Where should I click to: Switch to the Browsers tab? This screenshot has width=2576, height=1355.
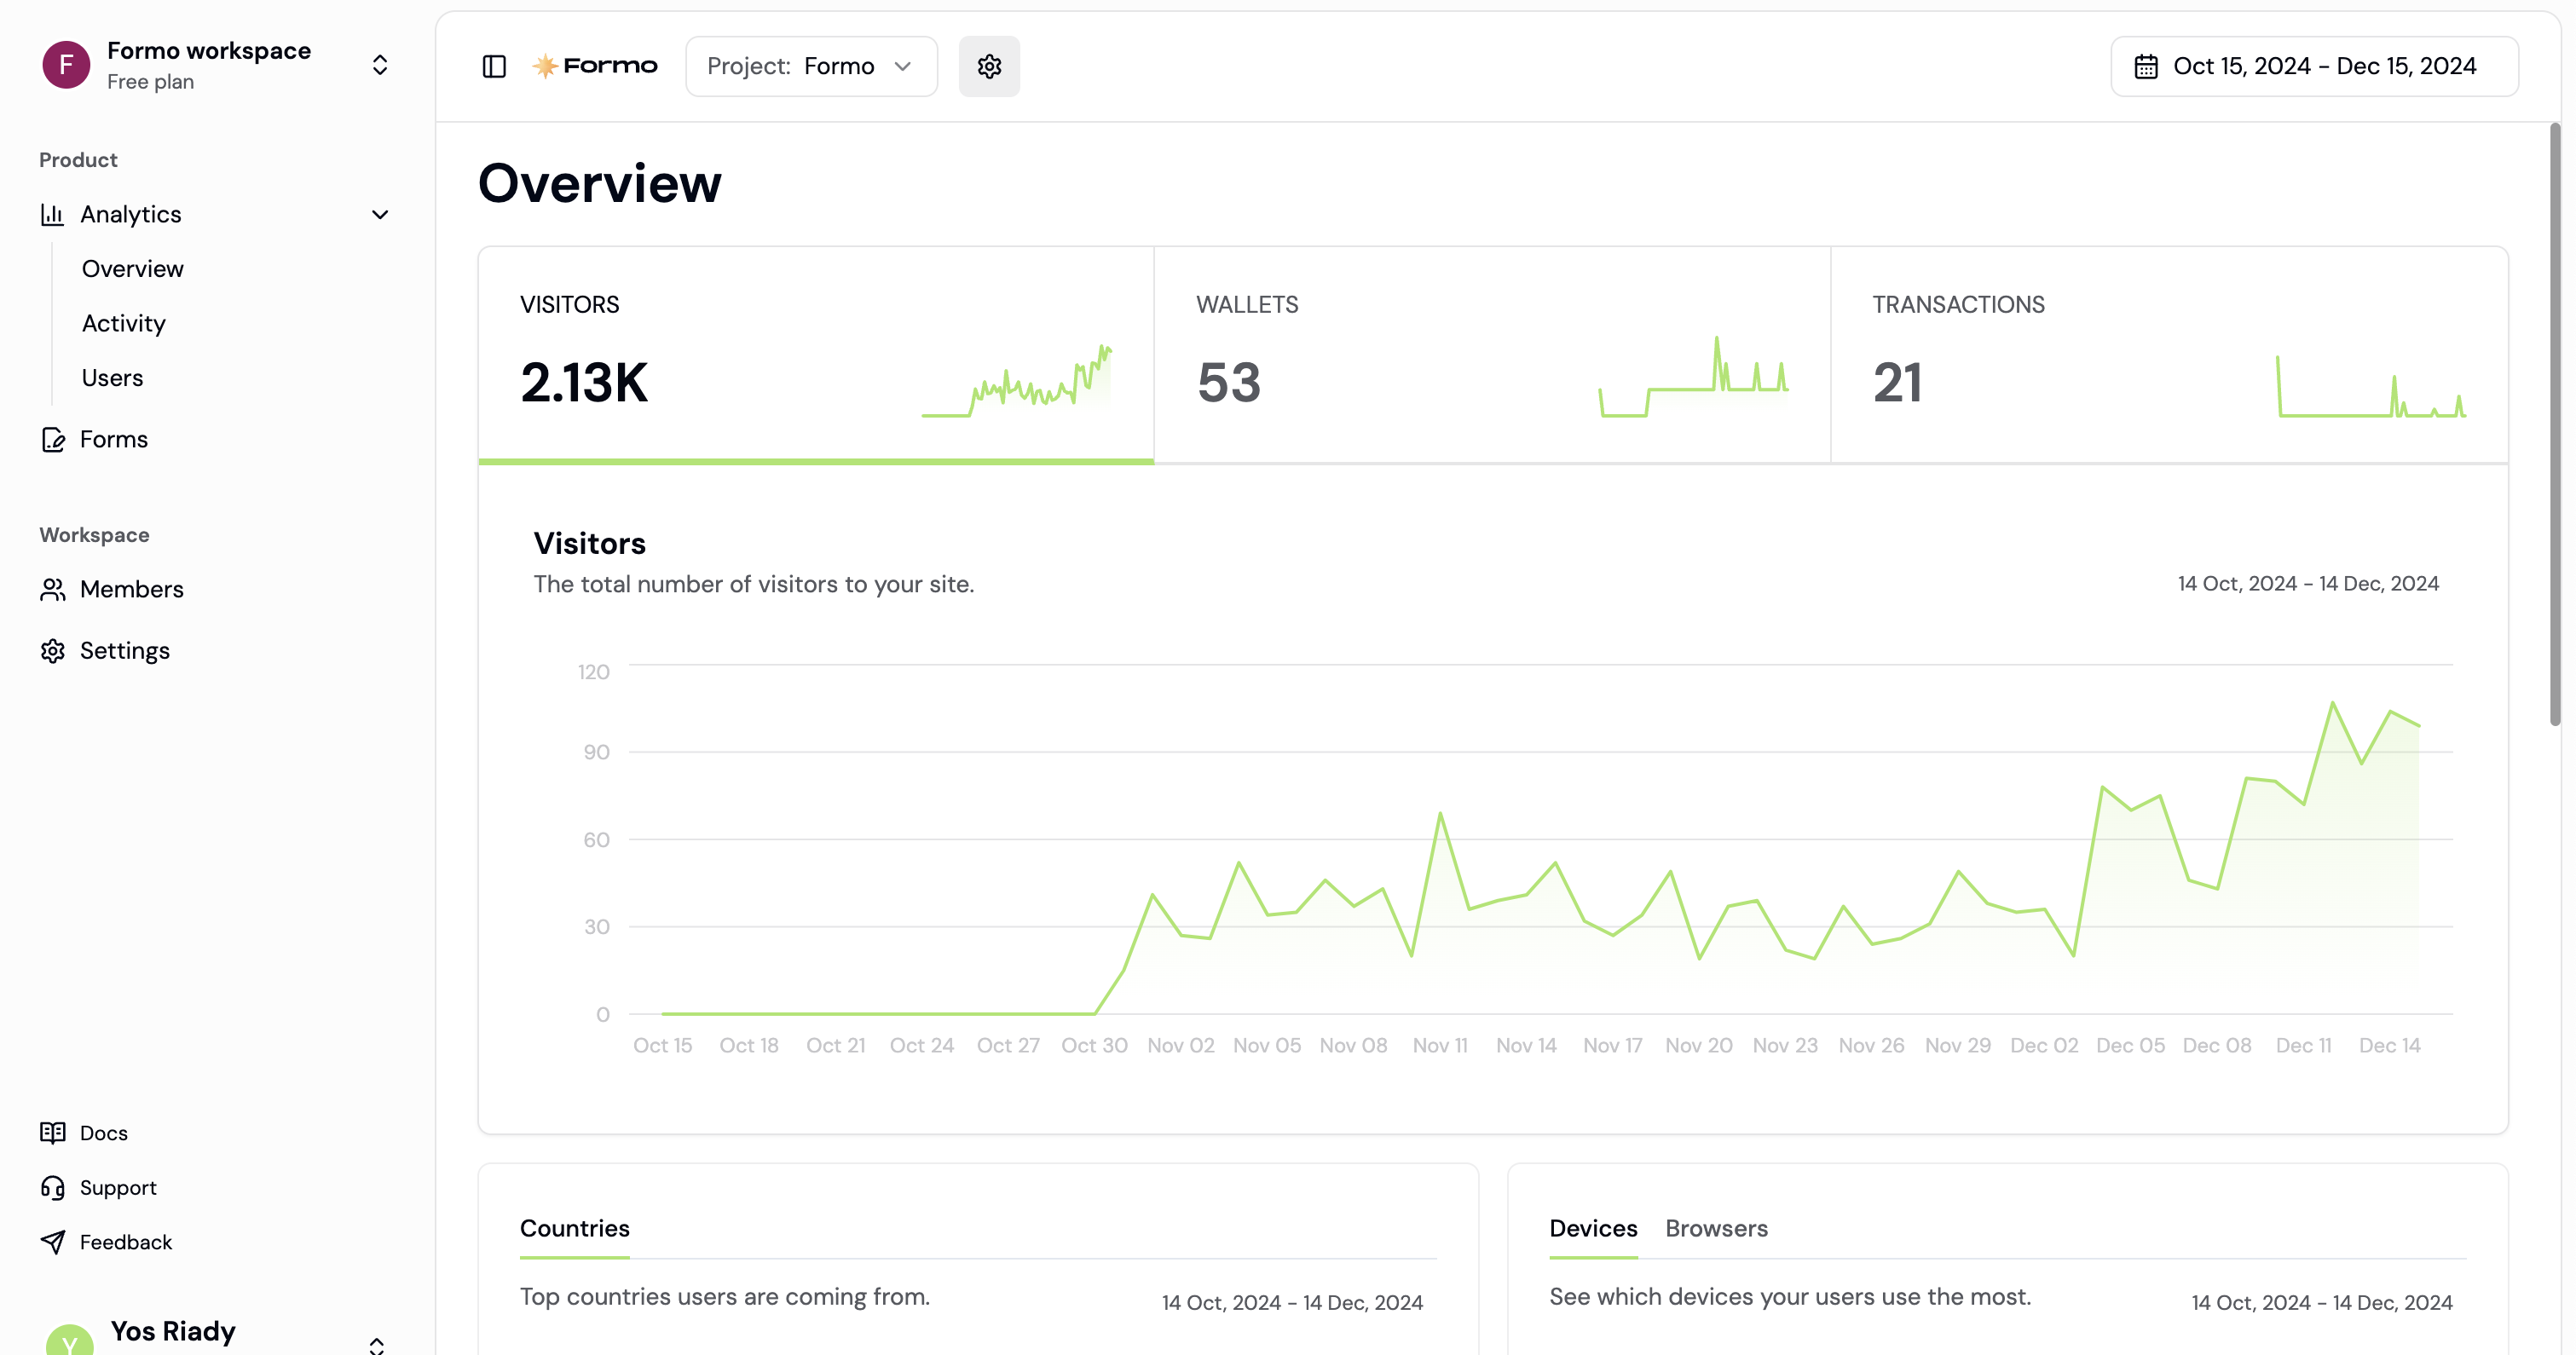tap(1716, 1228)
